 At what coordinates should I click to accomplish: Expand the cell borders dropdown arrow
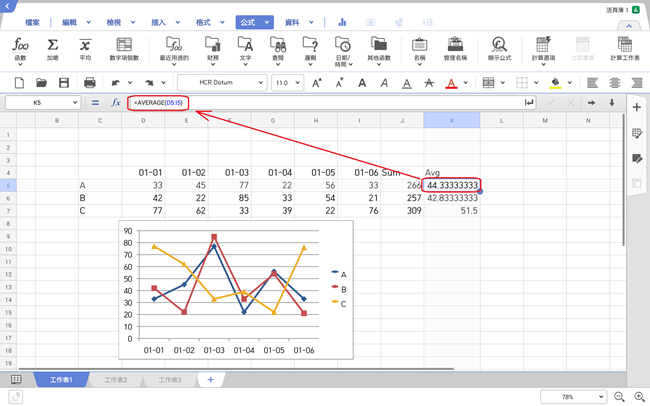click(536, 83)
